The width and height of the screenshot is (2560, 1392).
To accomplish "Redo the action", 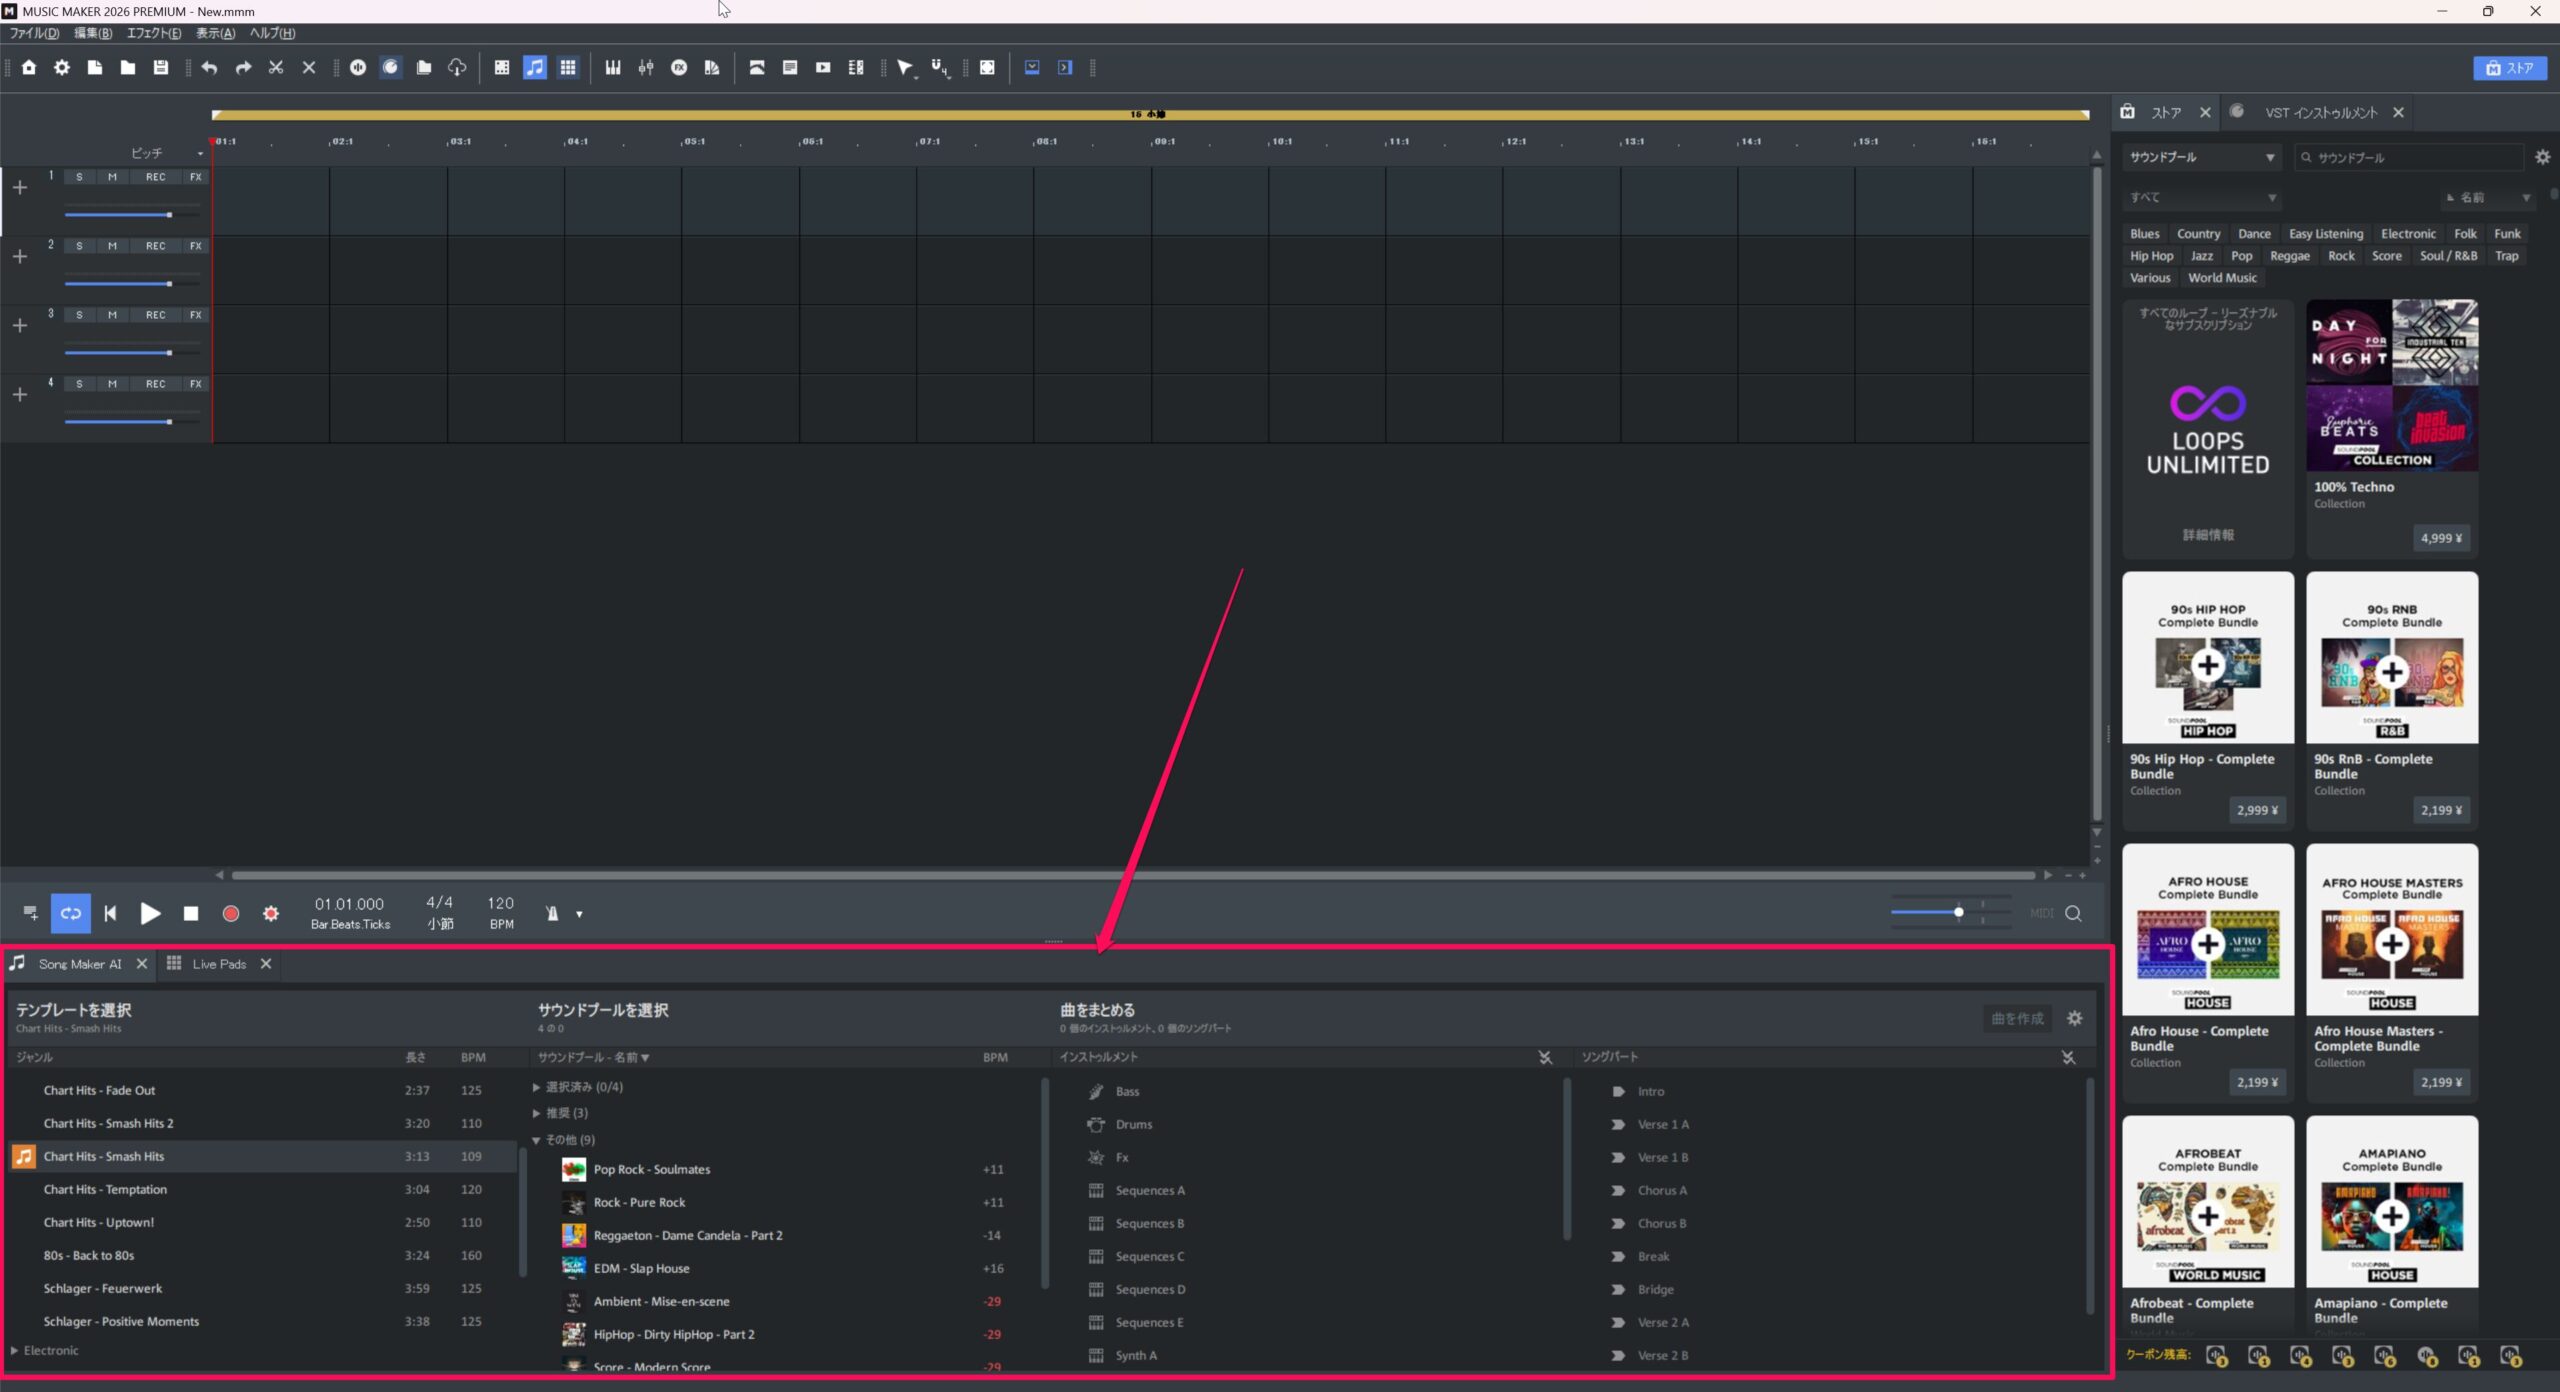I will [243, 67].
